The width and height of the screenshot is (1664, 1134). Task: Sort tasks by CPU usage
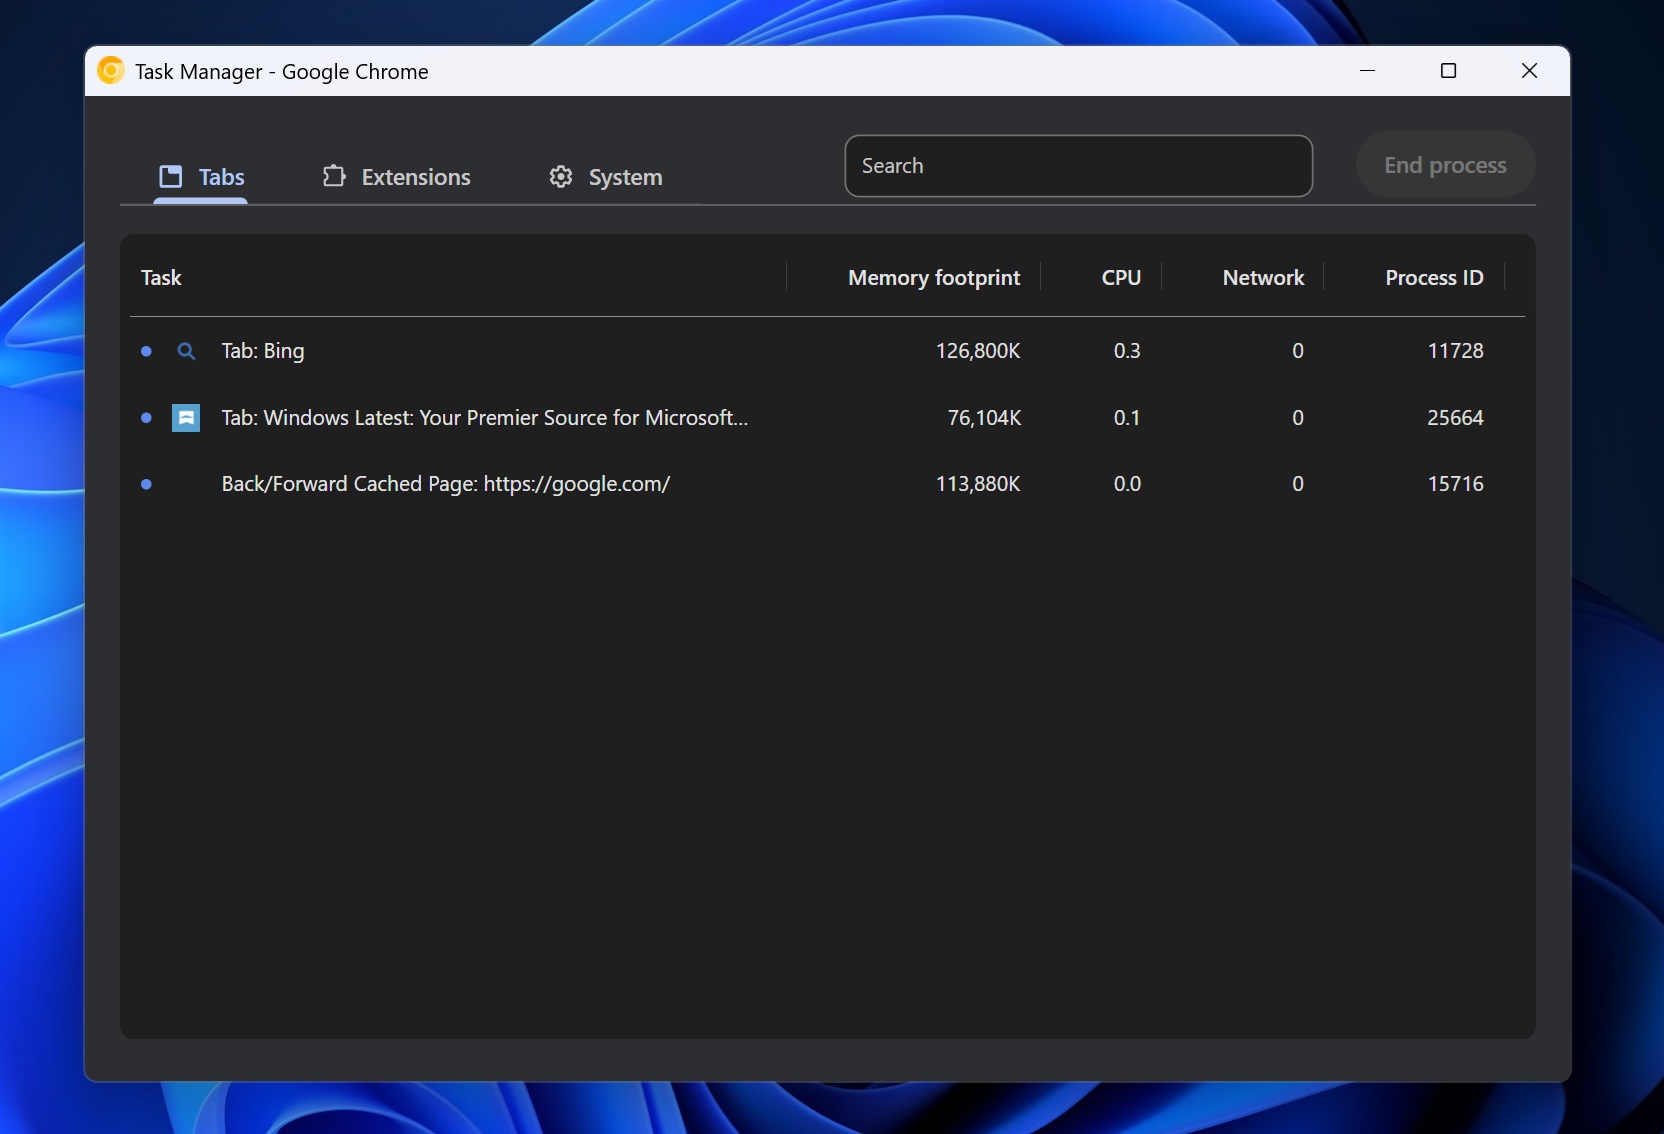1119,277
